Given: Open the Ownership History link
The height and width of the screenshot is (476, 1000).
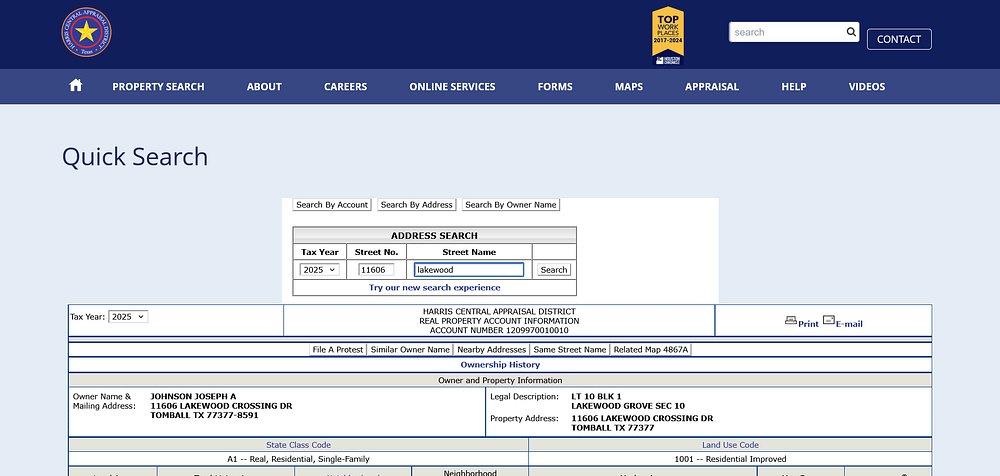Looking at the screenshot, I should point(500,365).
